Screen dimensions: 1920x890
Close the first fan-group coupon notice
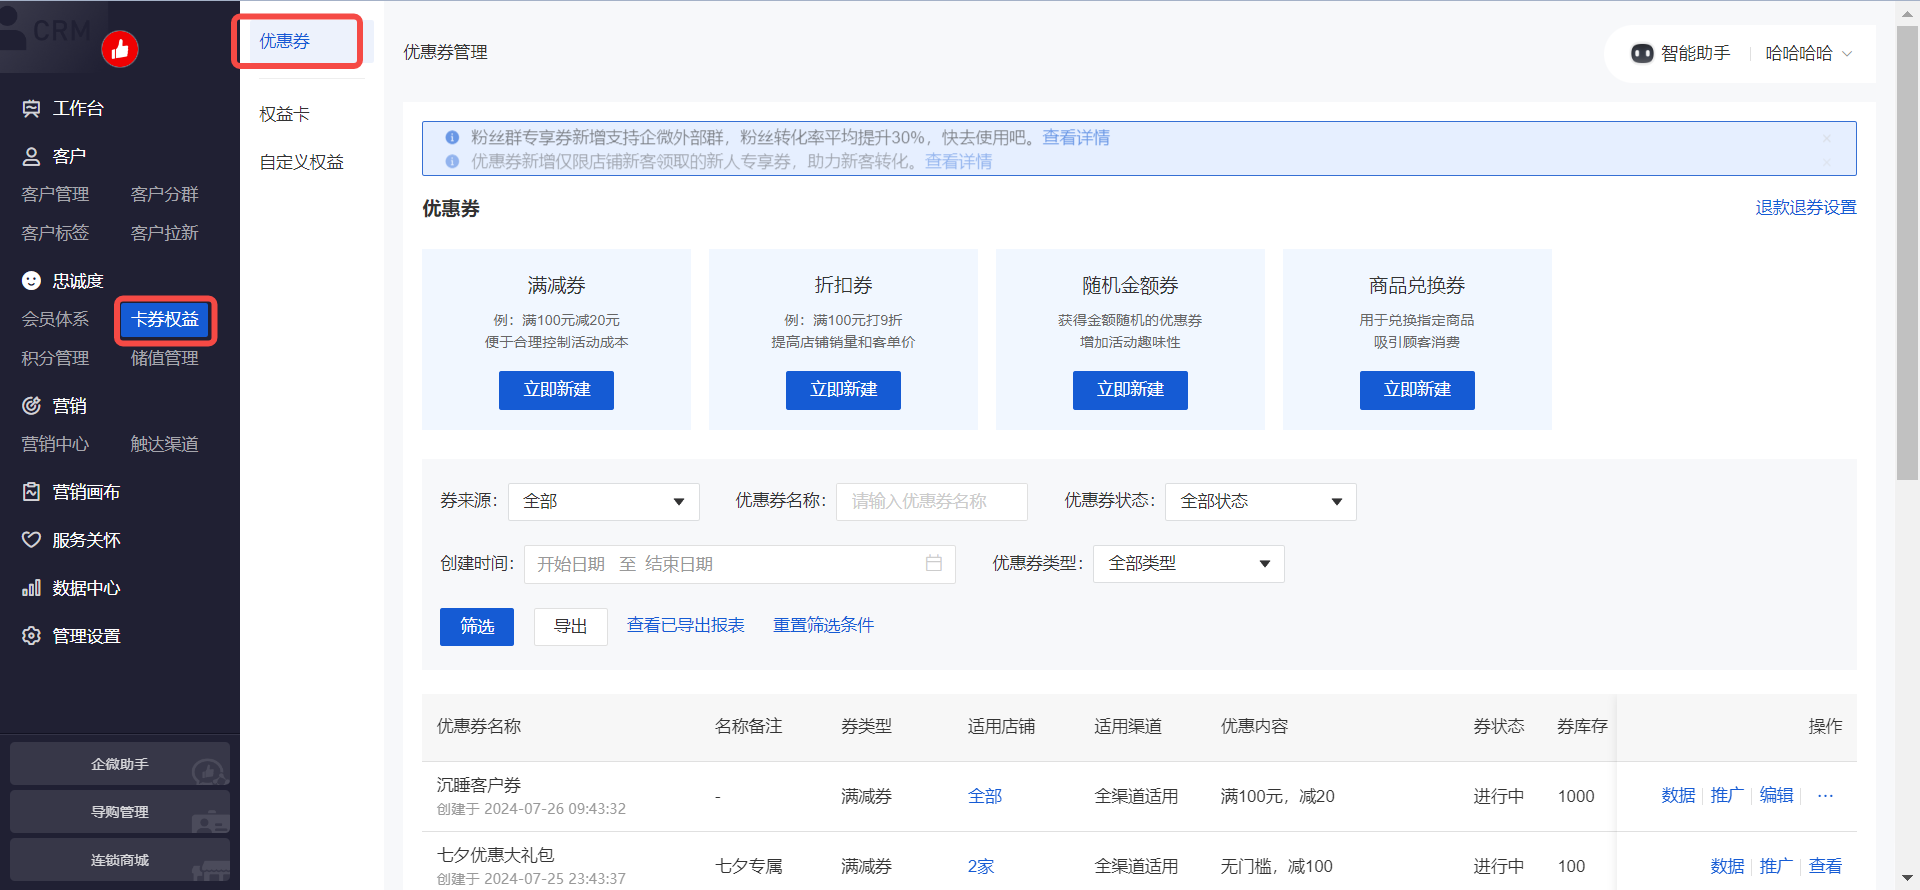1827,138
